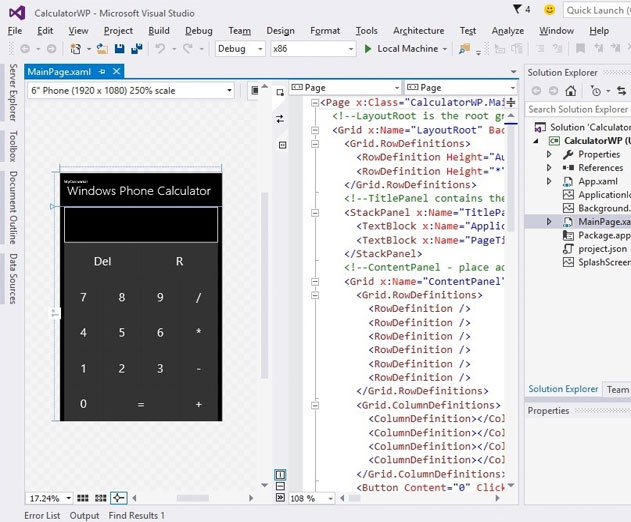Open the Data Sources side panel
The image size is (631, 522).
(13, 279)
